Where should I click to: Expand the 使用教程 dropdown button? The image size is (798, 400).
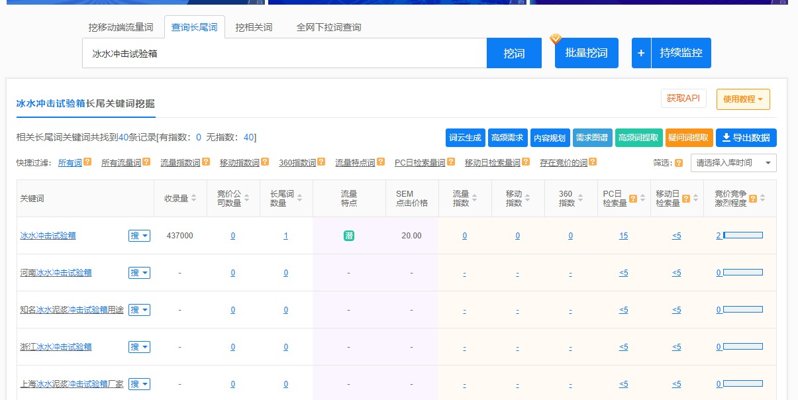point(743,99)
